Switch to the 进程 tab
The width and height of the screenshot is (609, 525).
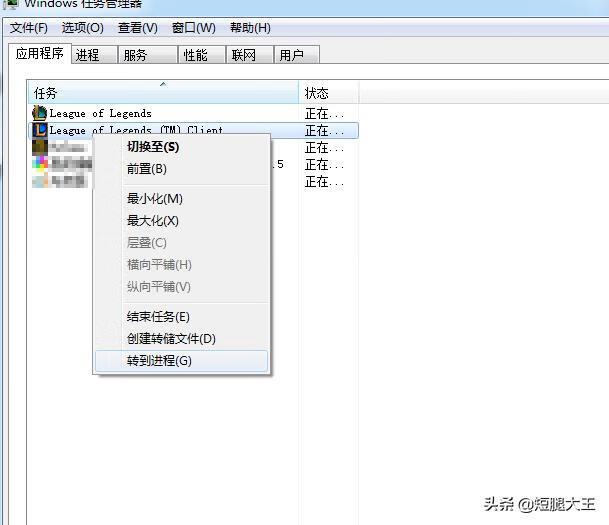tap(89, 56)
